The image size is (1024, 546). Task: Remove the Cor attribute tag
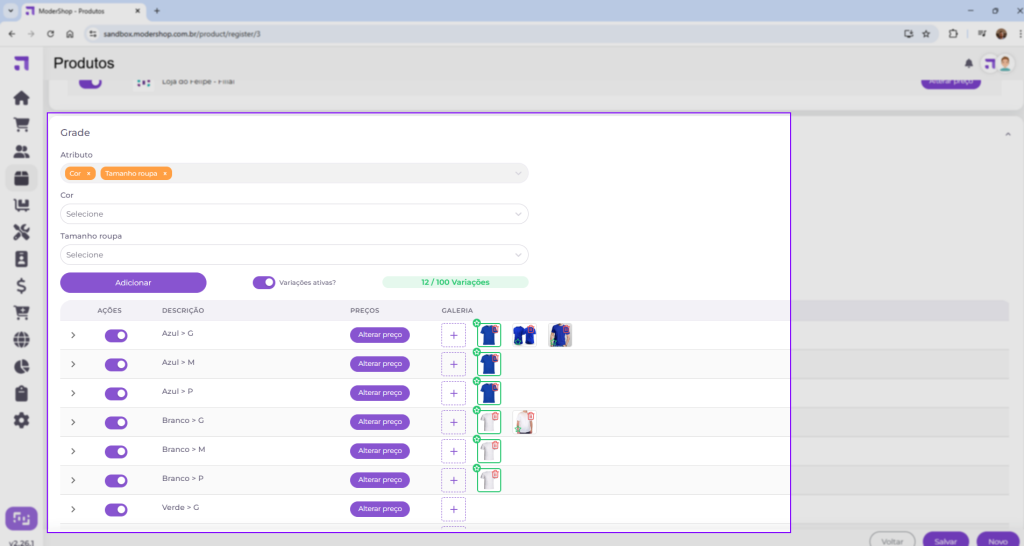pos(88,174)
